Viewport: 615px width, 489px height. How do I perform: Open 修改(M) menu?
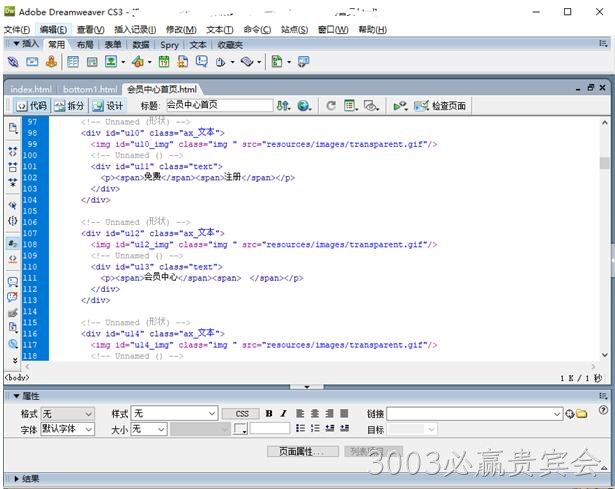click(x=181, y=30)
